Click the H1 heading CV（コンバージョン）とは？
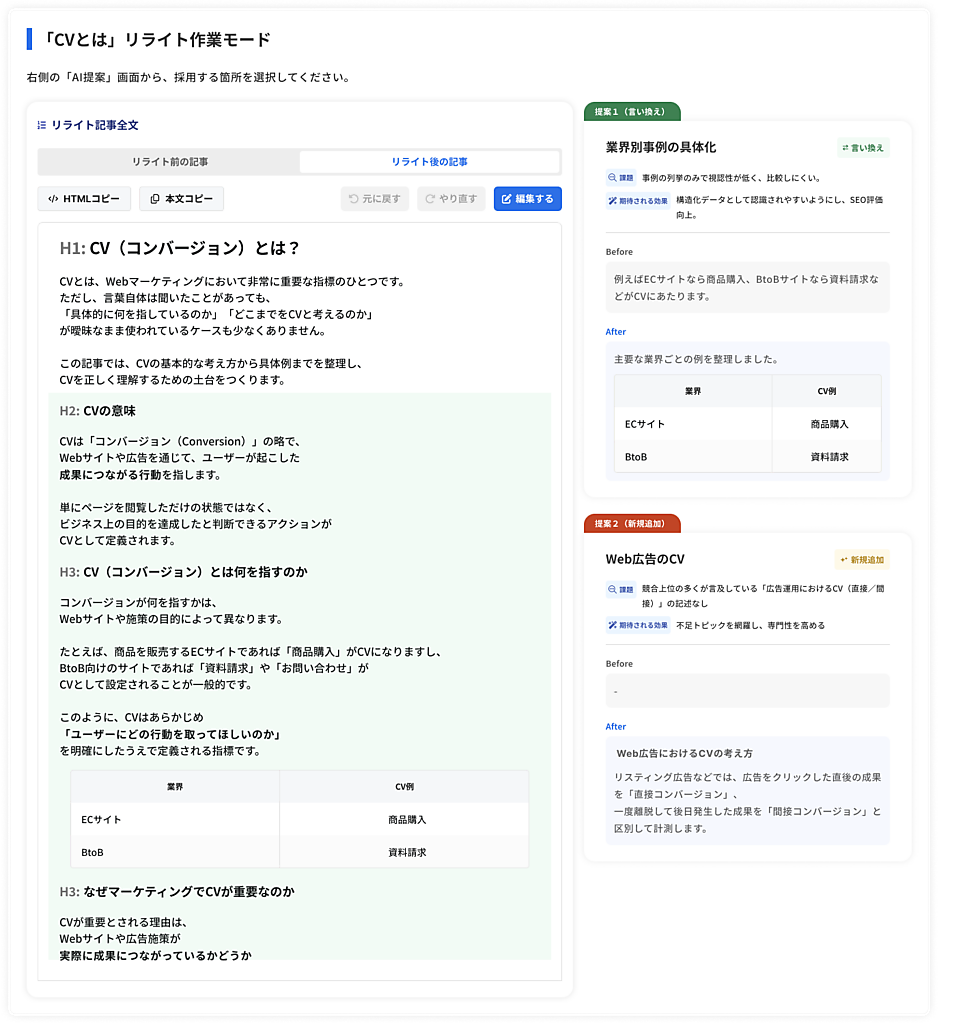Image resolution: width=965 pixels, height=1024 pixels. [180, 248]
